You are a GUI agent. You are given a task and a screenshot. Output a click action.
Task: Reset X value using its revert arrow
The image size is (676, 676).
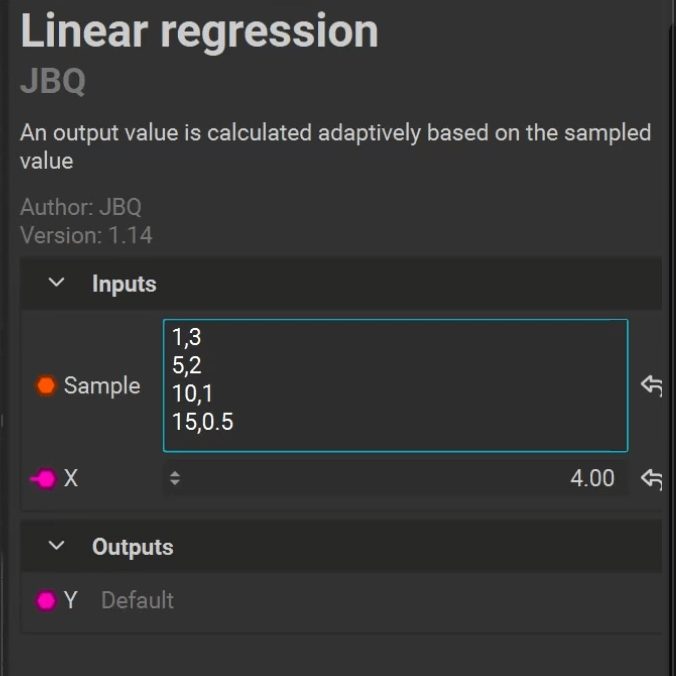(x=651, y=479)
